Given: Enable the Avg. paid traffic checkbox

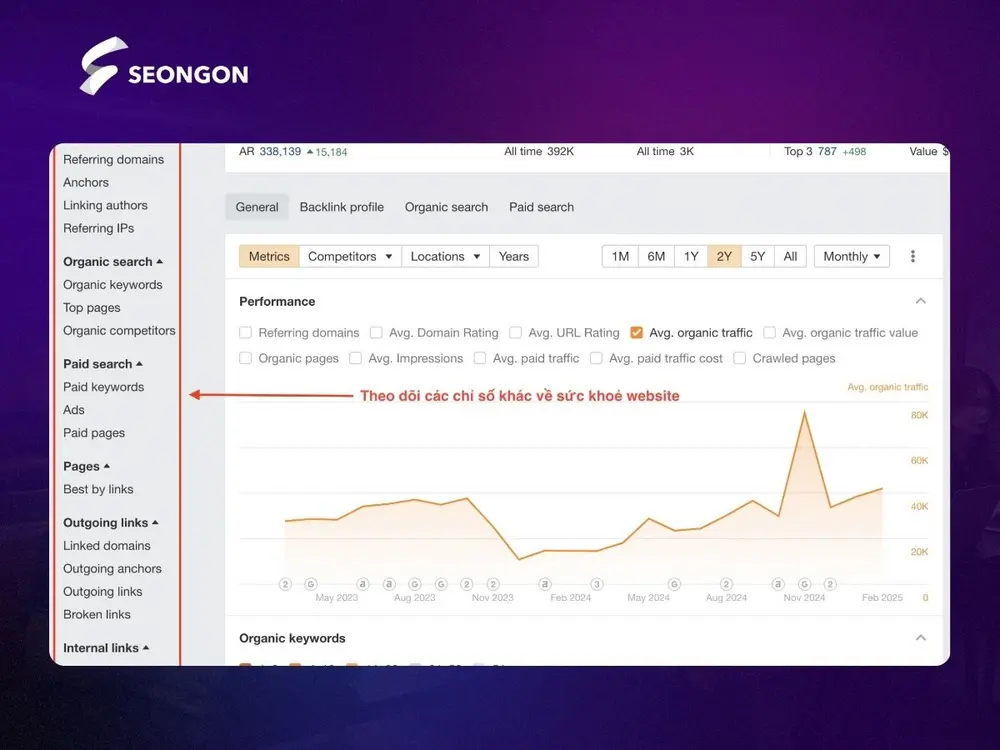Looking at the screenshot, I should [480, 358].
